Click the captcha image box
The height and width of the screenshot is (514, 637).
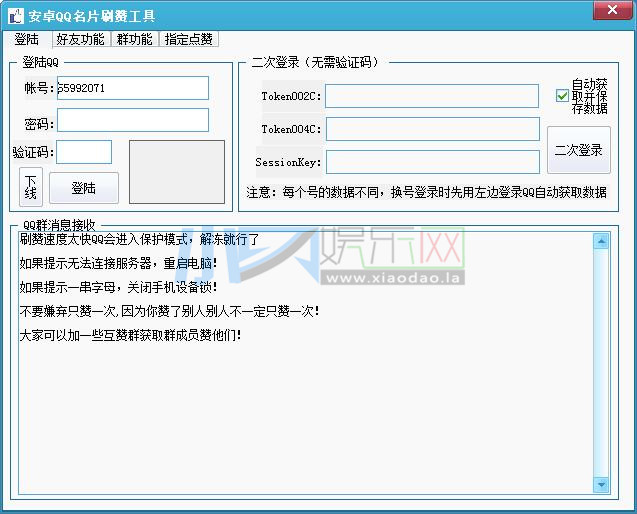tap(177, 172)
